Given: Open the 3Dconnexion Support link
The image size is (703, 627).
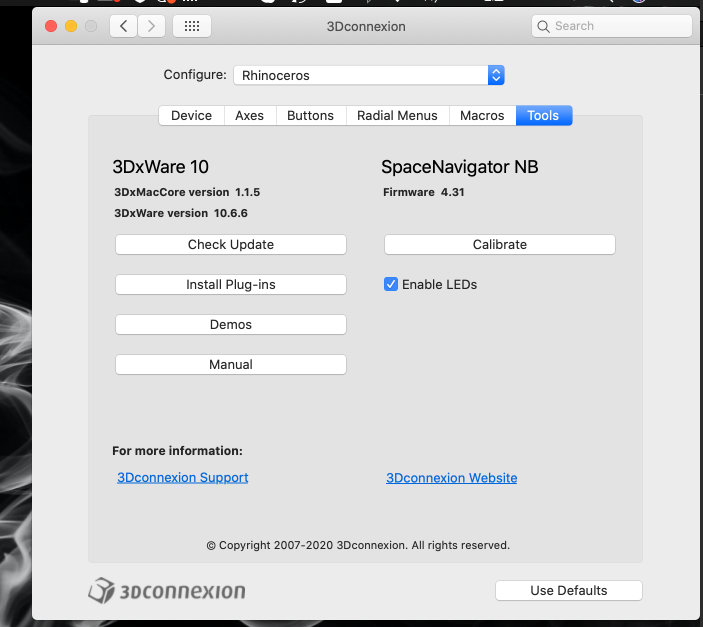Looking at the screenshot, I should (182, 478).
